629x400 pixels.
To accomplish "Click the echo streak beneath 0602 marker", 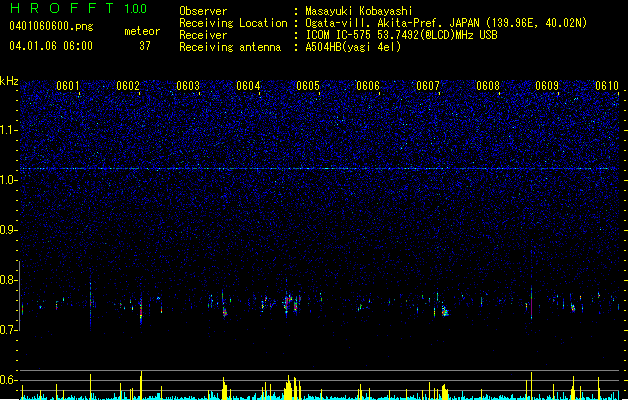I will [141, 311].
